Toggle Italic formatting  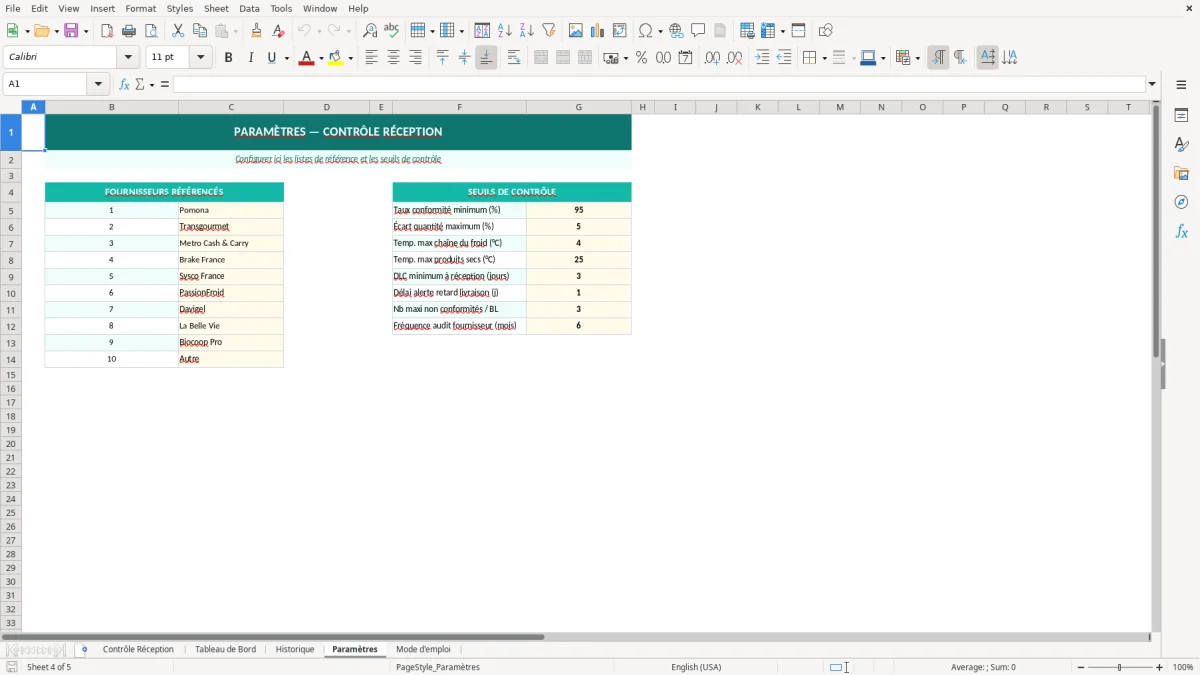250,58
